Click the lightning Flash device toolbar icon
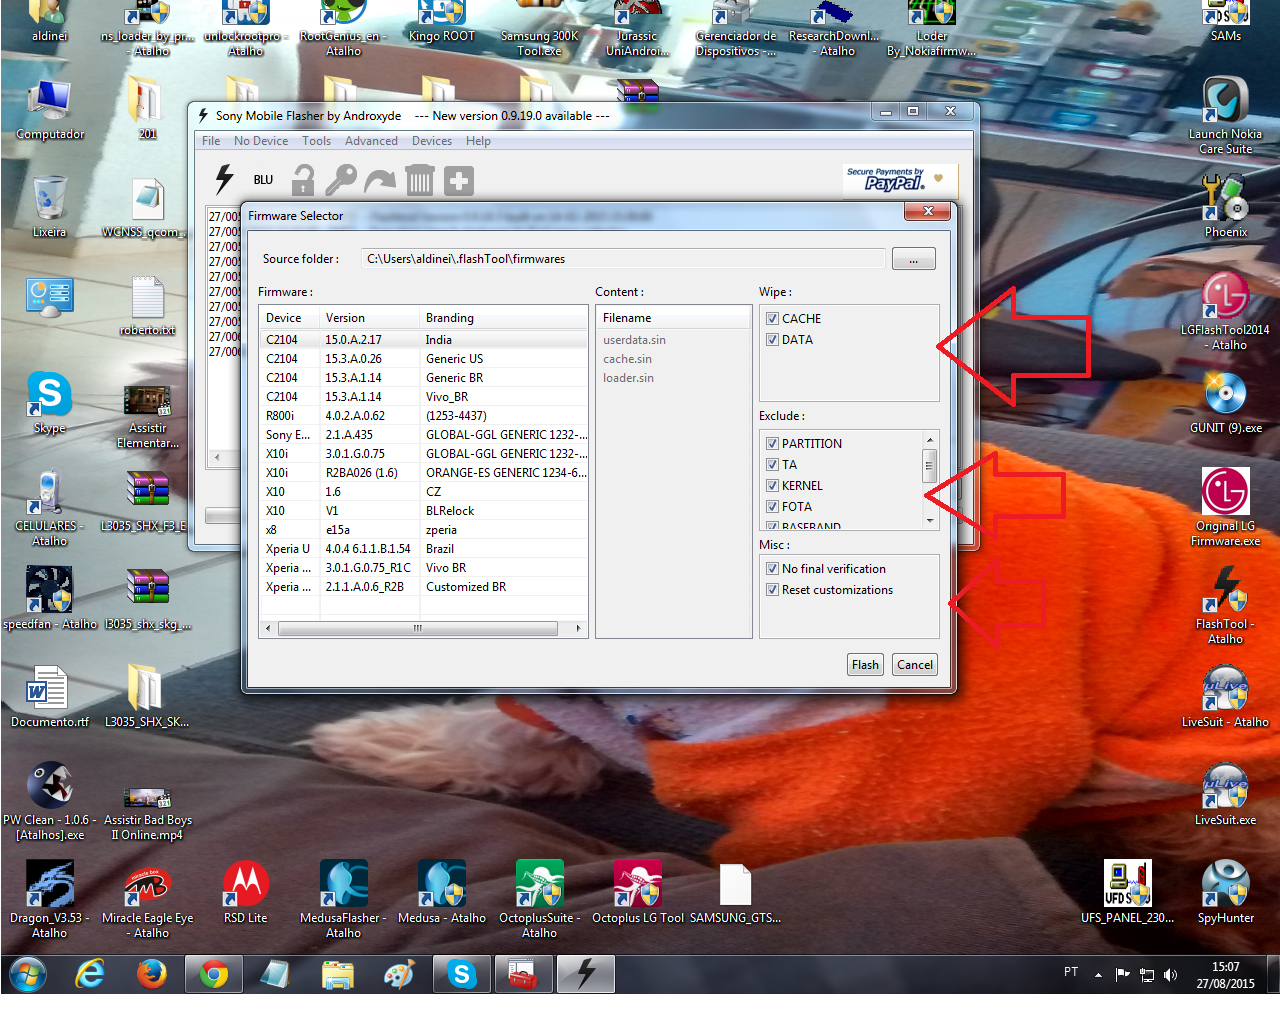Screen dimensions: 1280x1024 pos(224,180)
